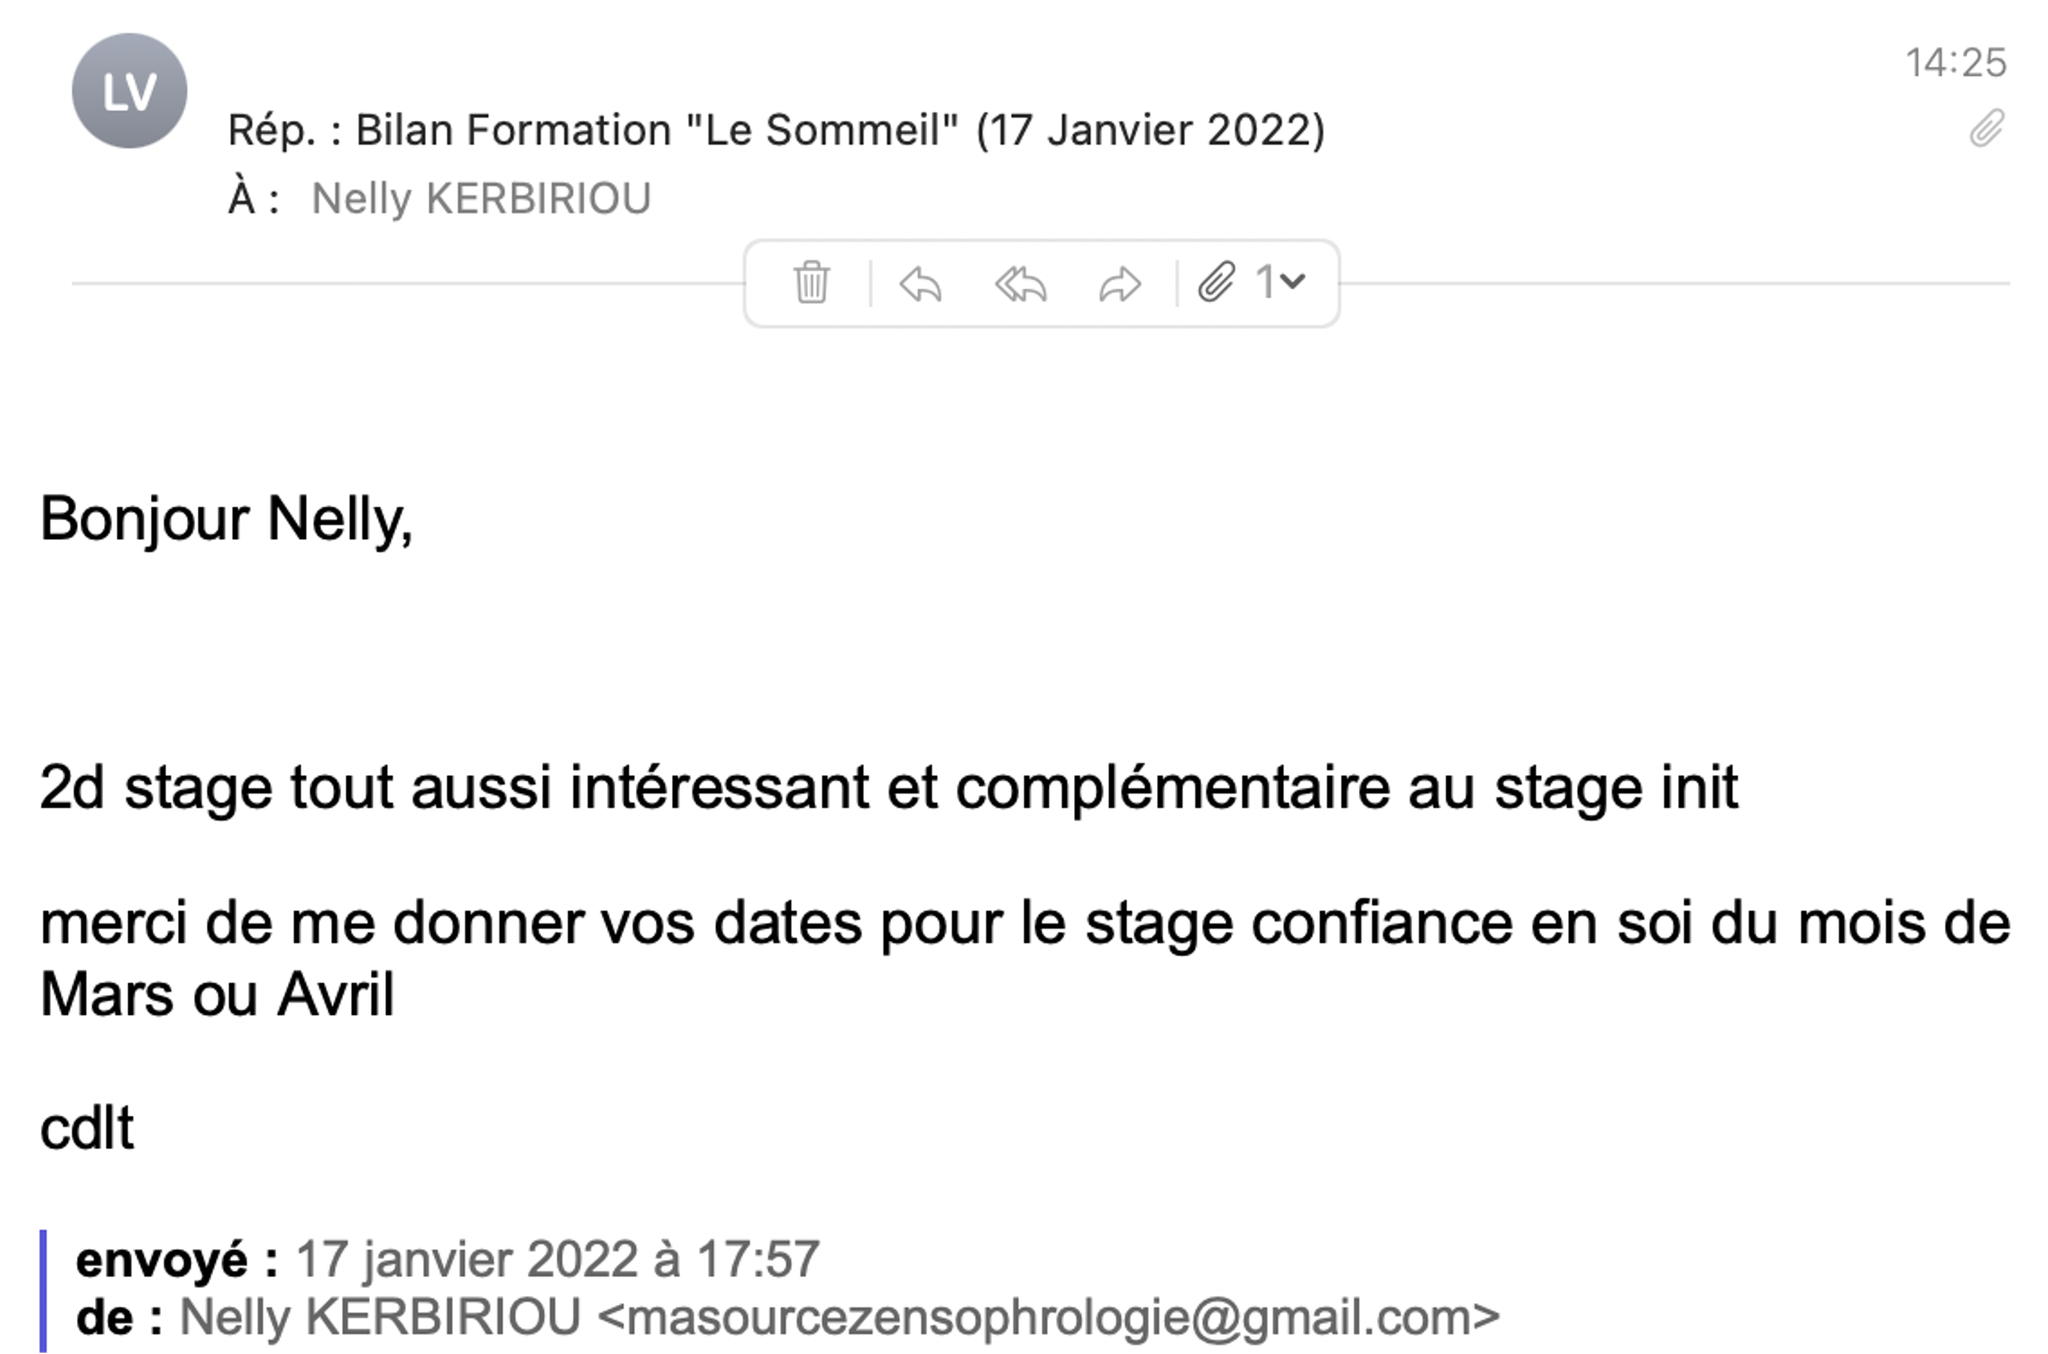Expand the attachment chevron dropdown
2048x1354 pixels.
[1292, 283]
